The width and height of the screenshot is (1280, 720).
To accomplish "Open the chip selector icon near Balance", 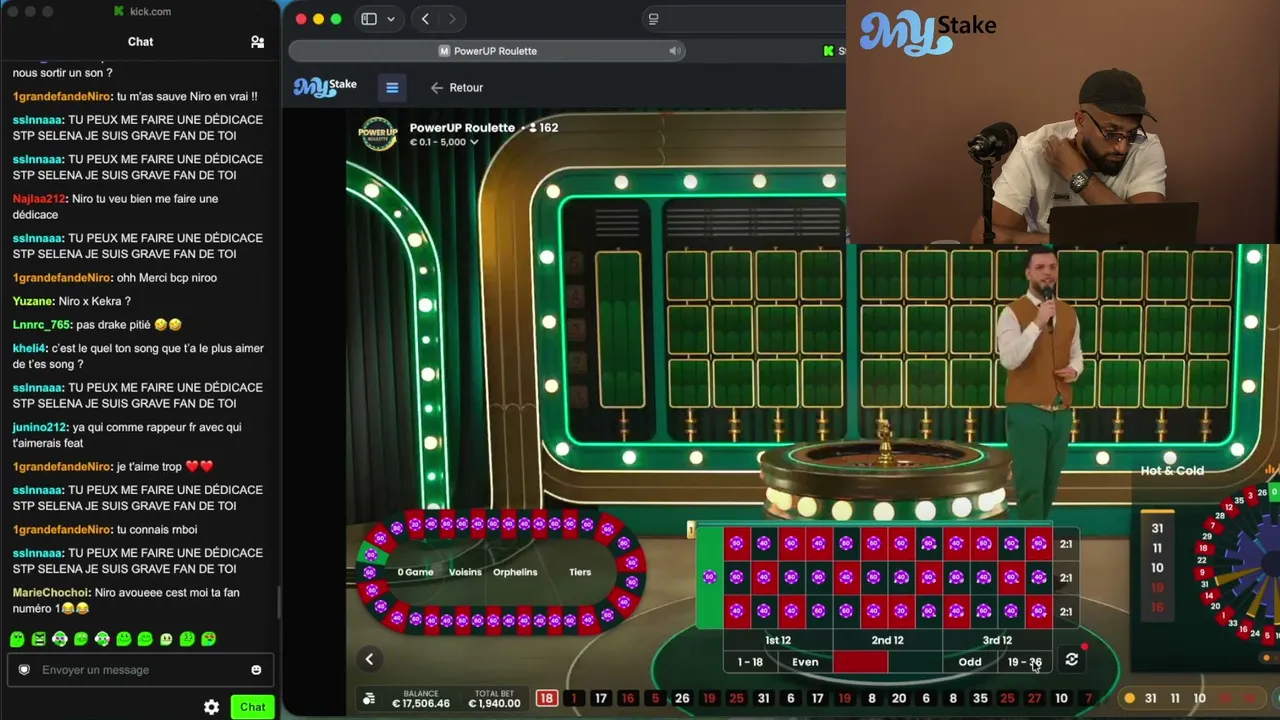I will 369,699.
